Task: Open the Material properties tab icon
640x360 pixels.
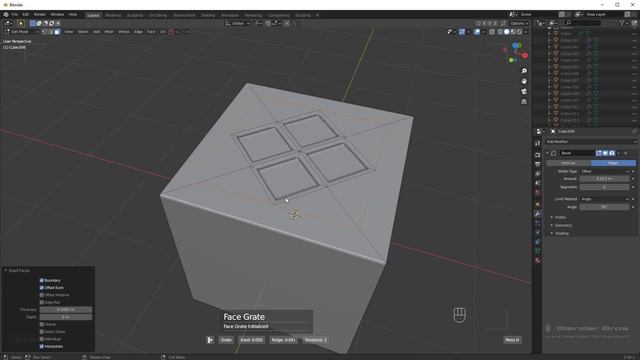Action: [538, 260]
